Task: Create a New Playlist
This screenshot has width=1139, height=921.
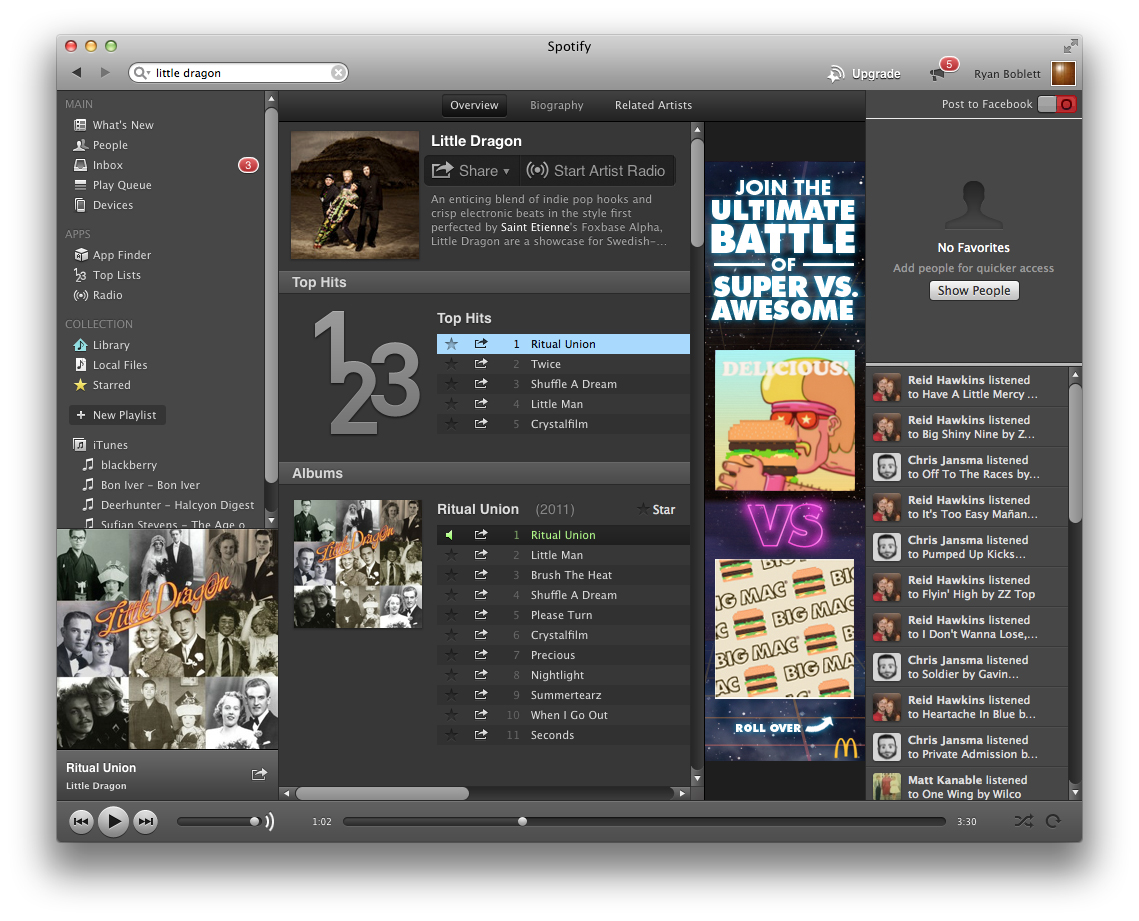Action: 117,415
